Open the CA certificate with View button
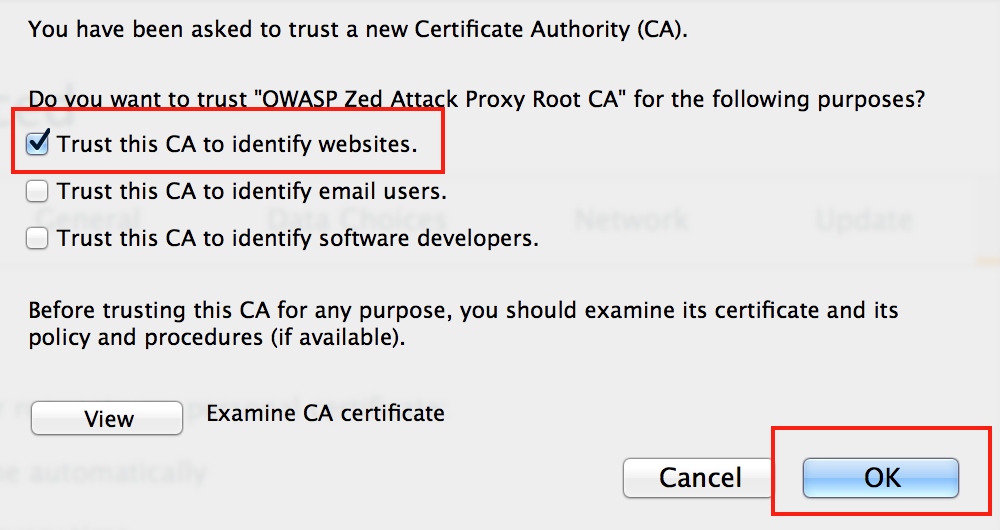Image resolution: width=1000 pixels, height=530 pixels. click(x=107, y=418)
